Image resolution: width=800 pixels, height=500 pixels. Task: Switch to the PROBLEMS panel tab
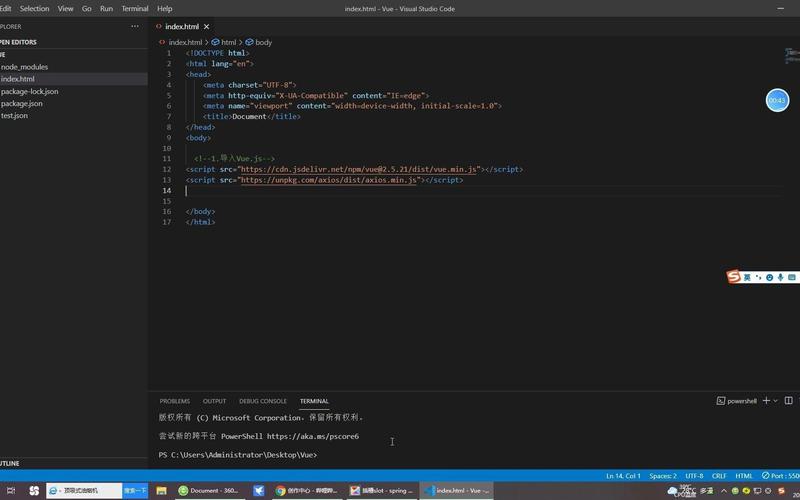174,401
